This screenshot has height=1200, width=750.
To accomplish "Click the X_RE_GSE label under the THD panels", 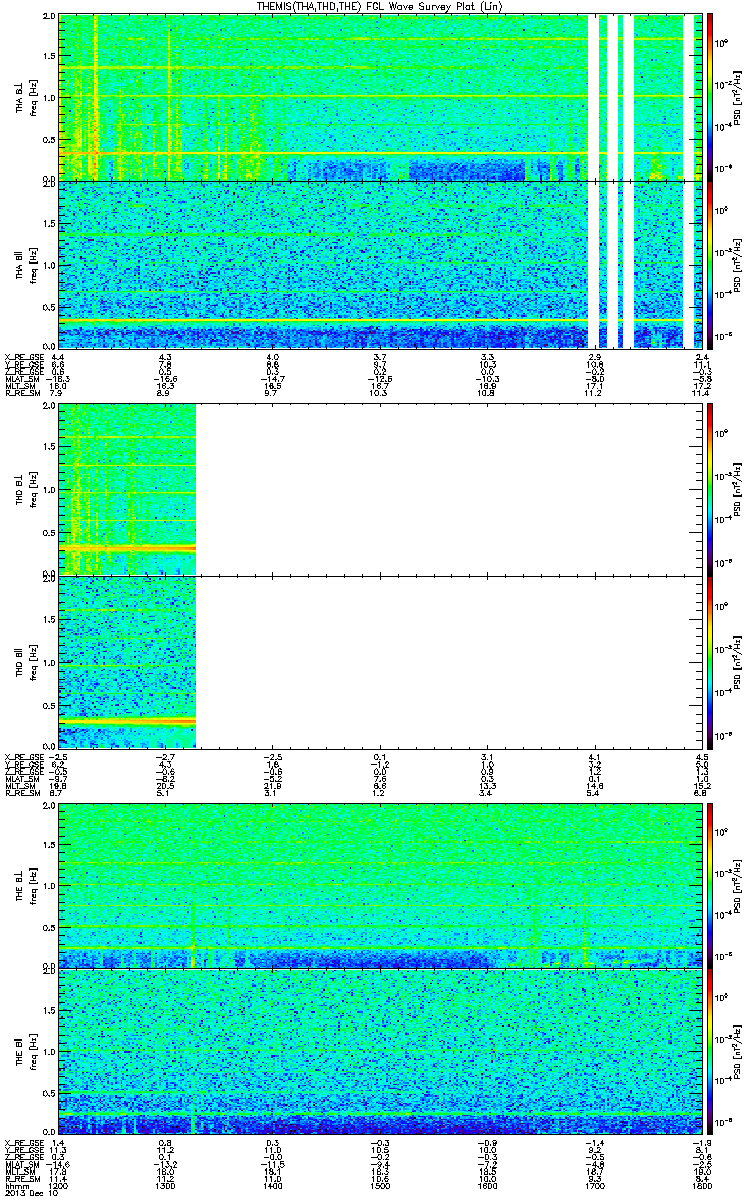I will click(x=23, y=756).
